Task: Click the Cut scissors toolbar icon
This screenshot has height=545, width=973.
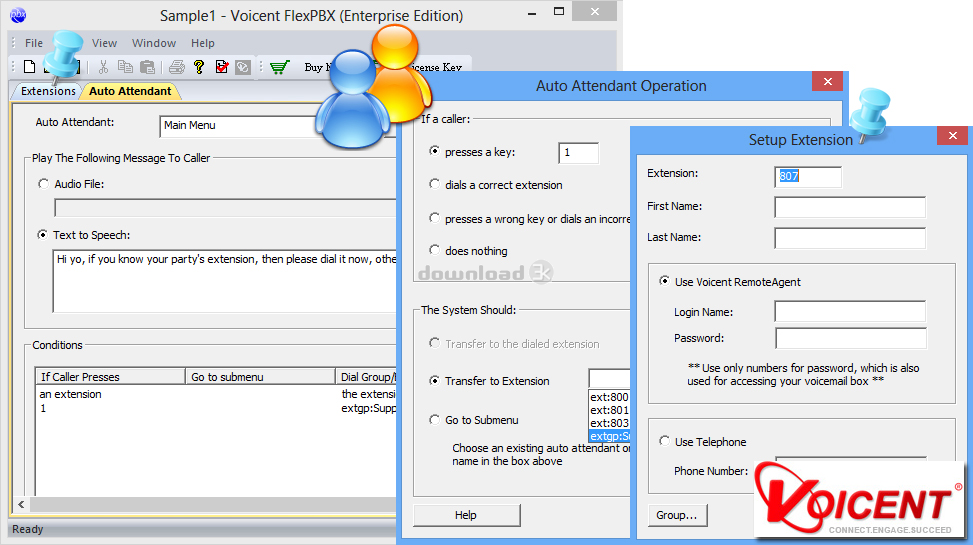Action: pyautogui.click(x=103, y=66)
